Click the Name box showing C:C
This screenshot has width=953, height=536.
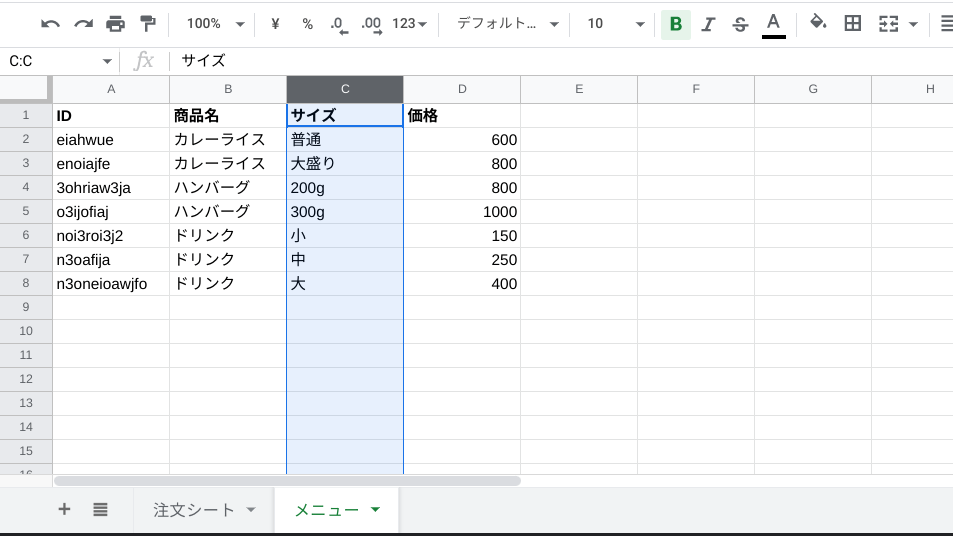(x=58, y=61)
